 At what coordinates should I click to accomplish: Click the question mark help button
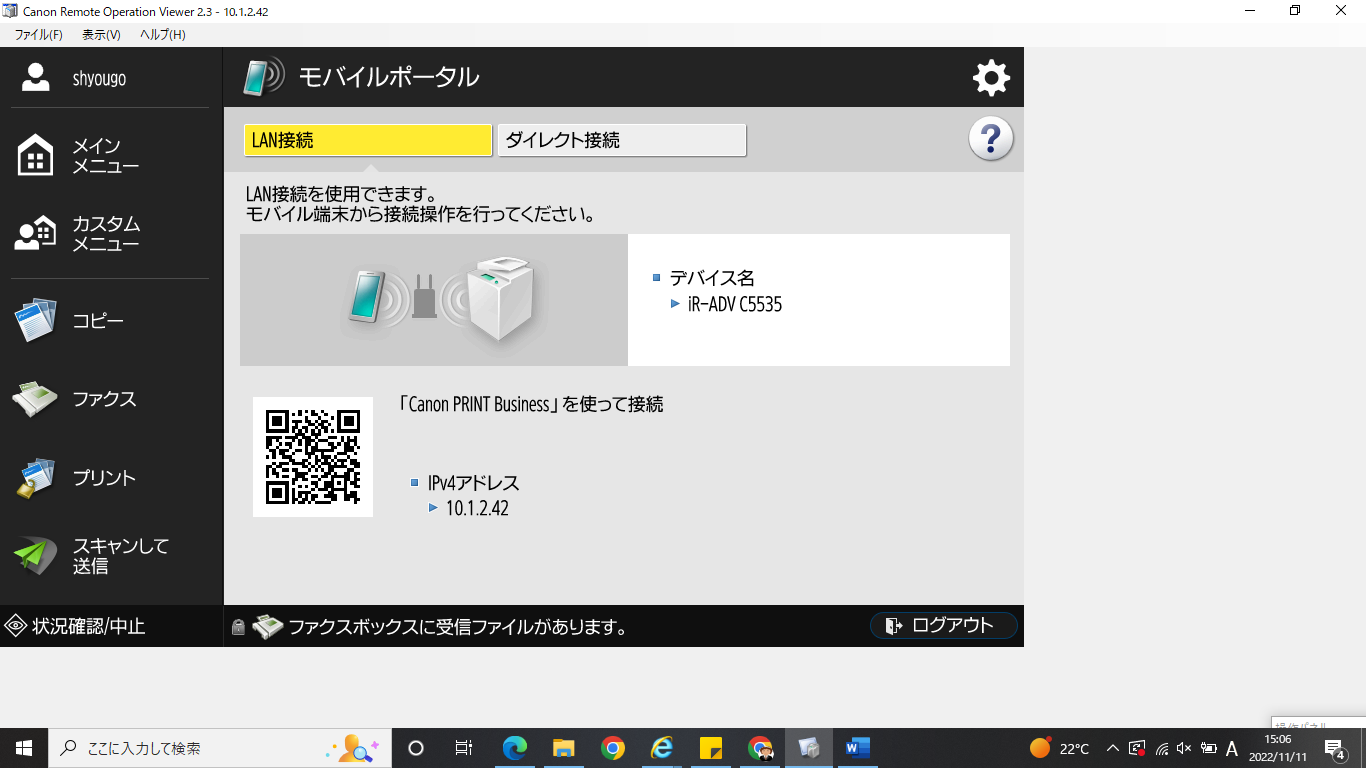[991, 139]
